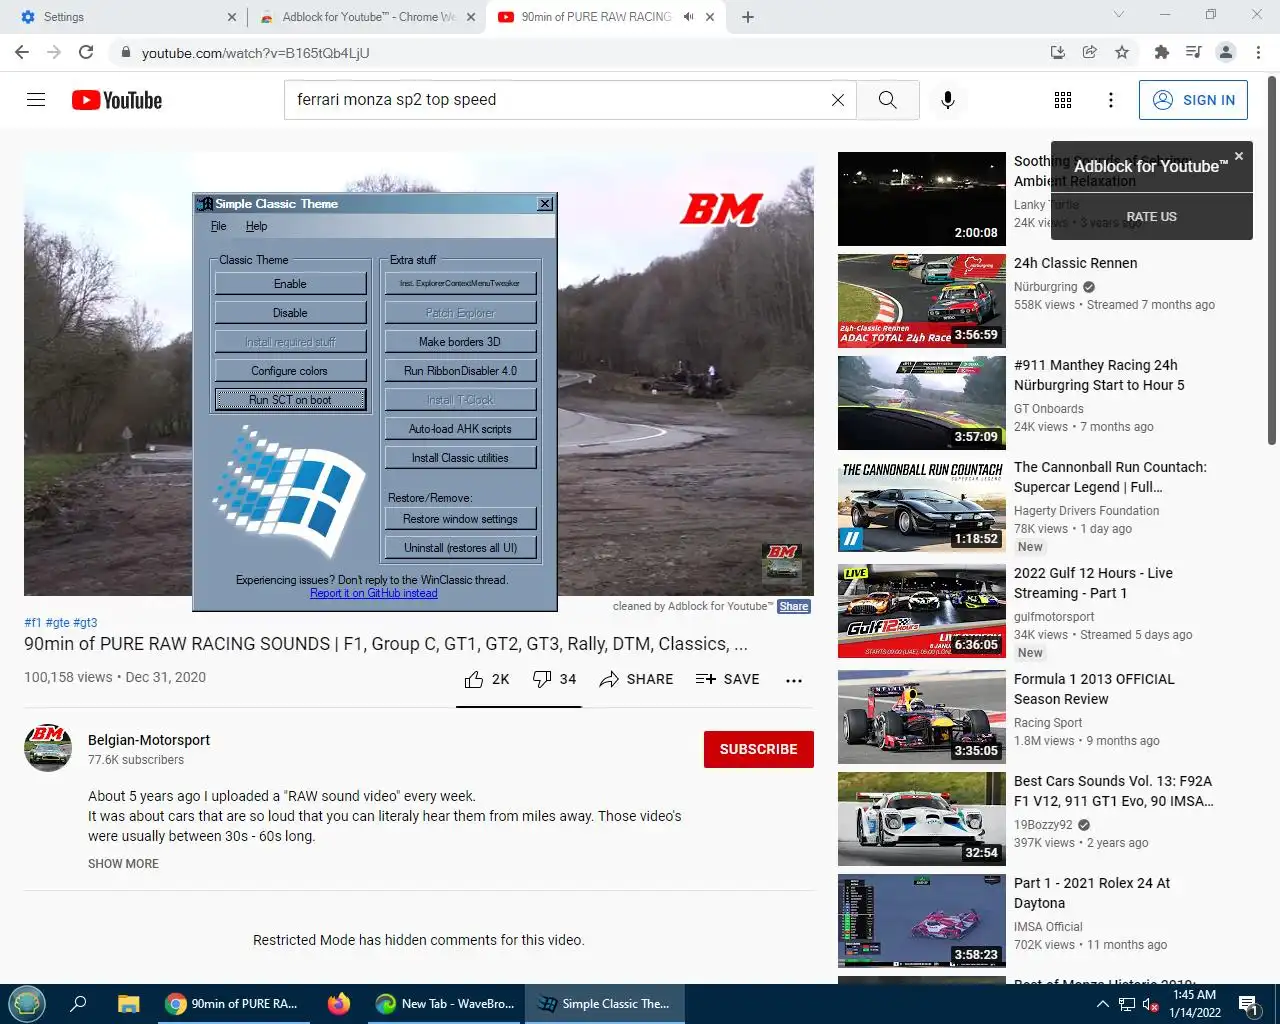The image size is (1280, 1024).
Task: Click Install Classic utilities button
Action: pyautogui.click(x=460, y=458)
